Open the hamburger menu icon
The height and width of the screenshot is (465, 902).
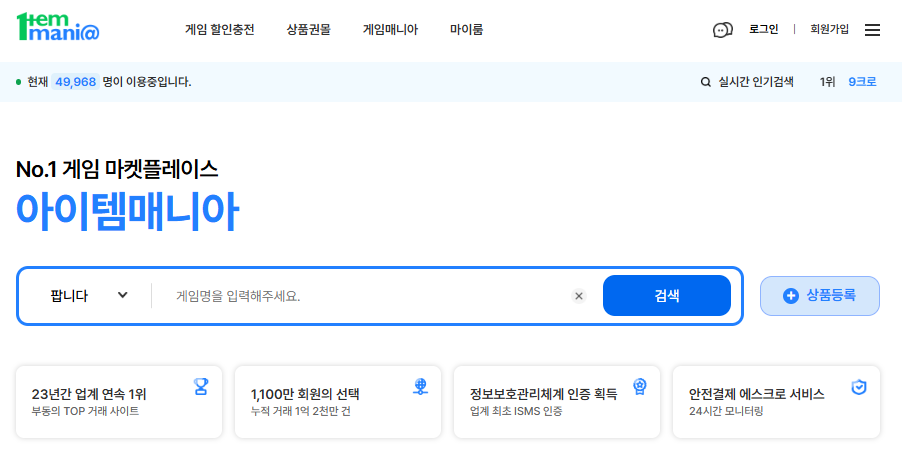872,30
